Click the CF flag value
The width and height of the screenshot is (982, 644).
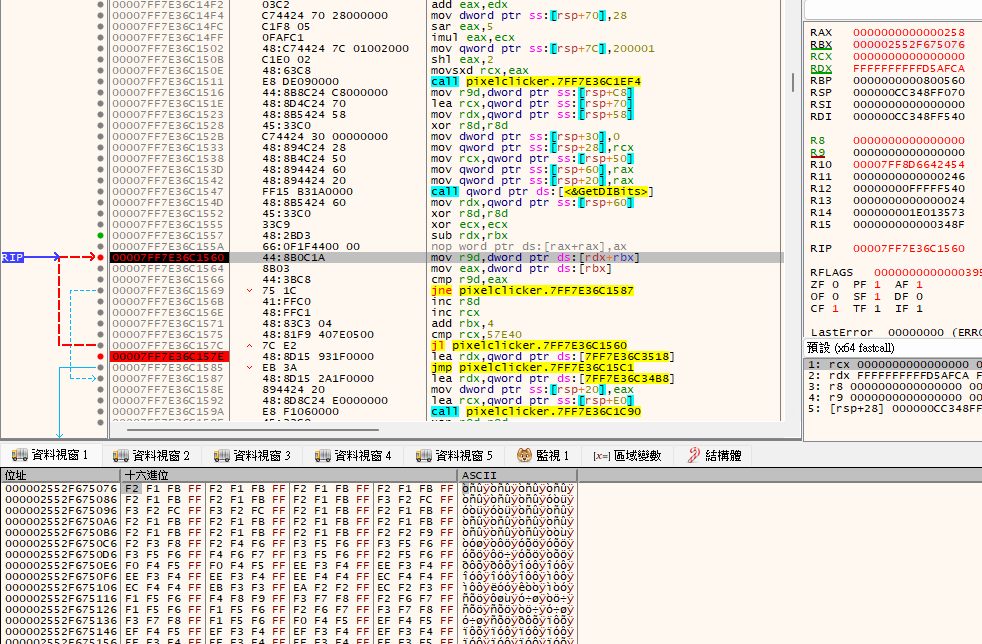[x=835, y=309]
